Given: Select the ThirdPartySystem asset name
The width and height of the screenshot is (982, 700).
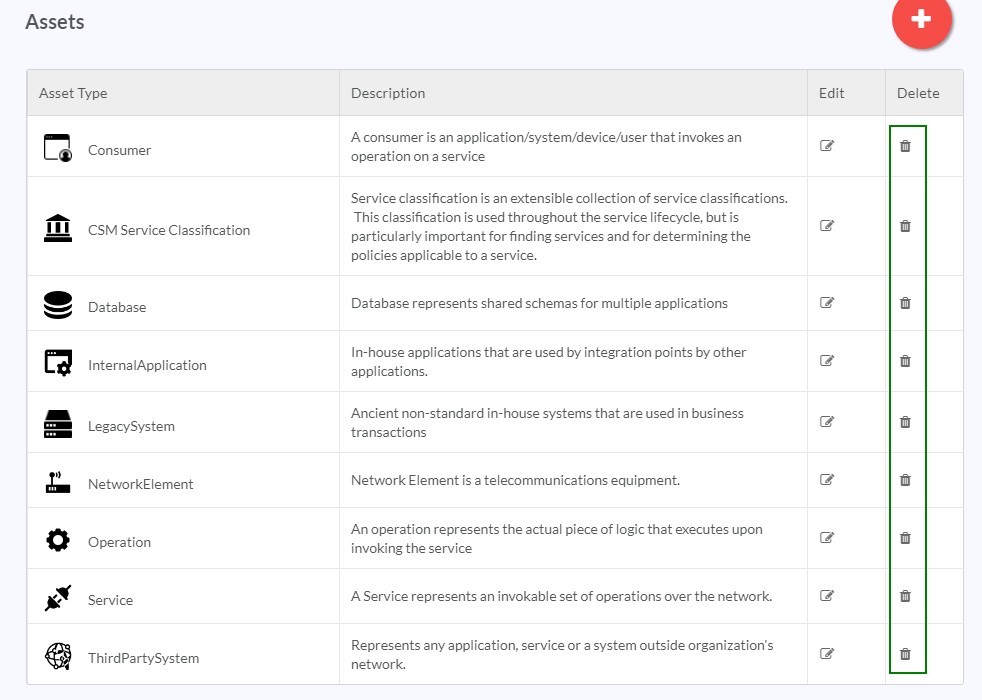Looking at the screenshot, I should click(143, 659).
